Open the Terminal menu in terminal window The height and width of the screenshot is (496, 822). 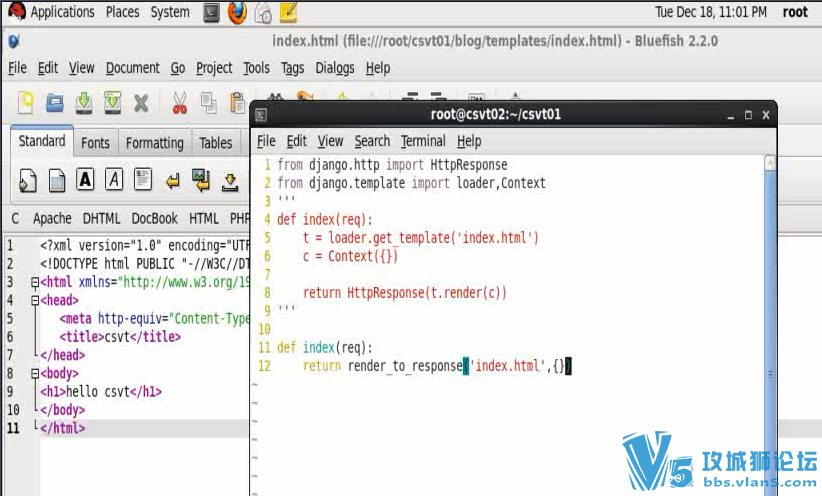click(x=423, y=141)
